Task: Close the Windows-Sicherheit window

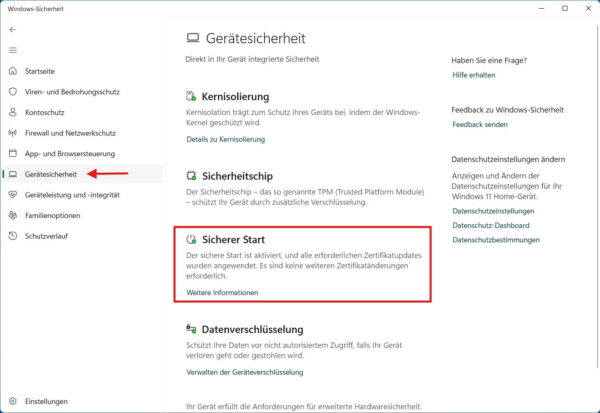Action: tap(588, 8)
